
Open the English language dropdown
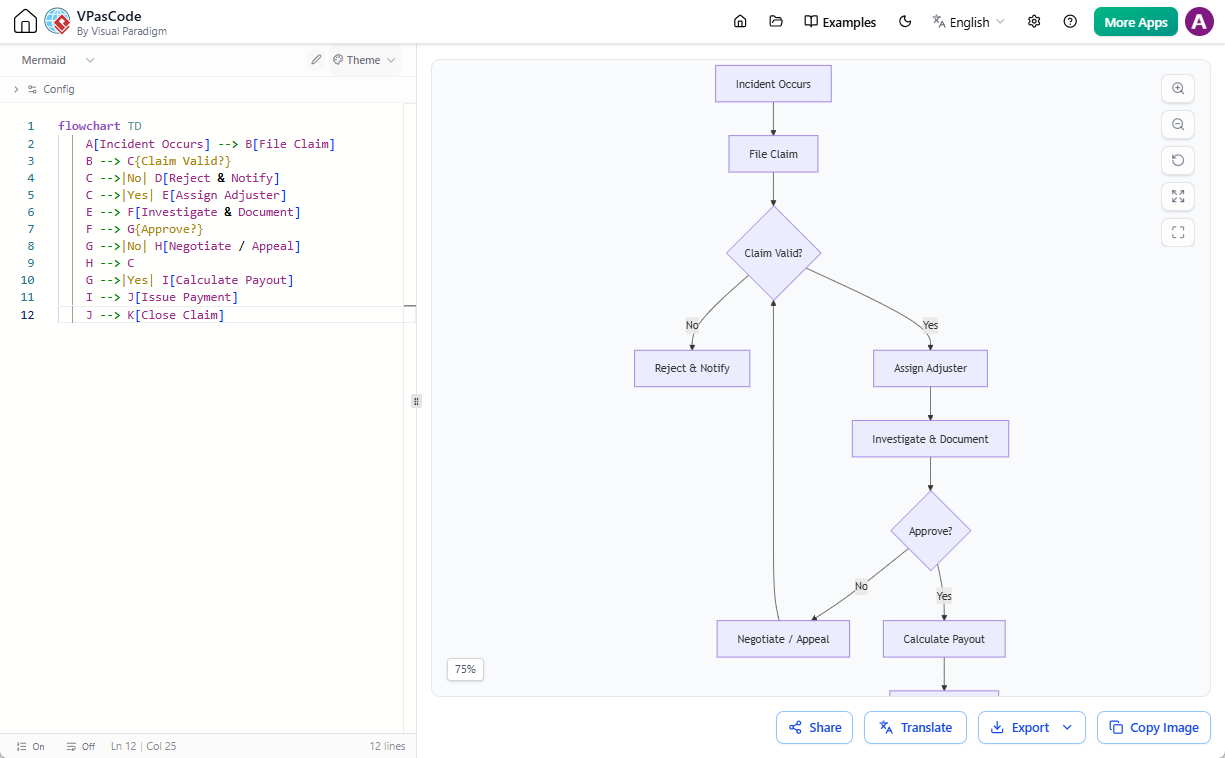(x=968, y=22)
